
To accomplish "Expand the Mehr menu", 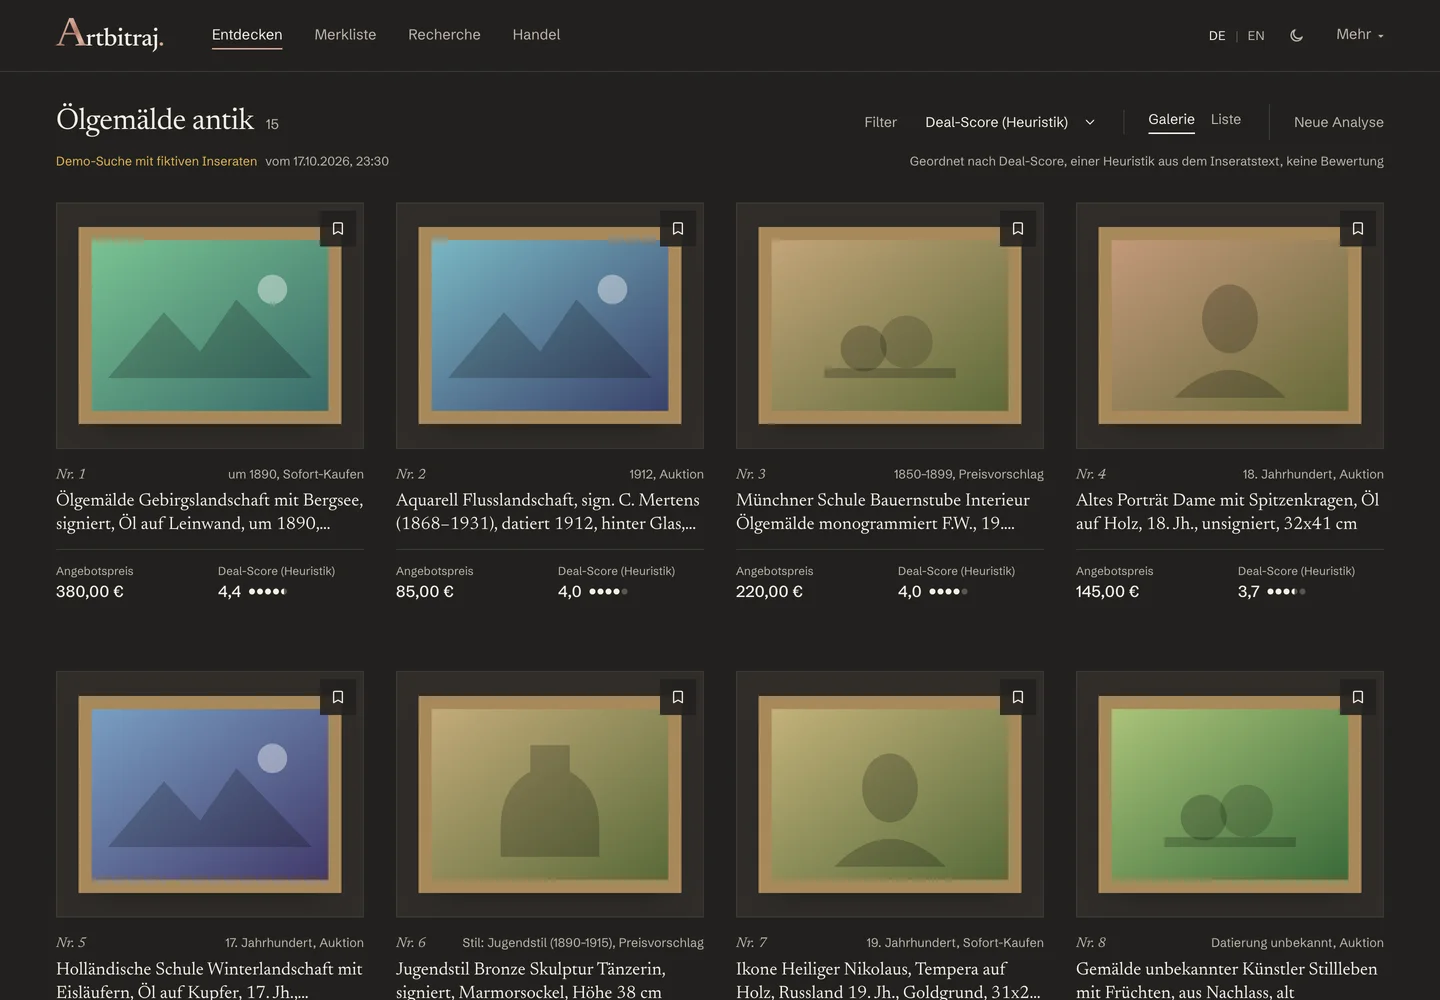I will (x=1360, y=34).
